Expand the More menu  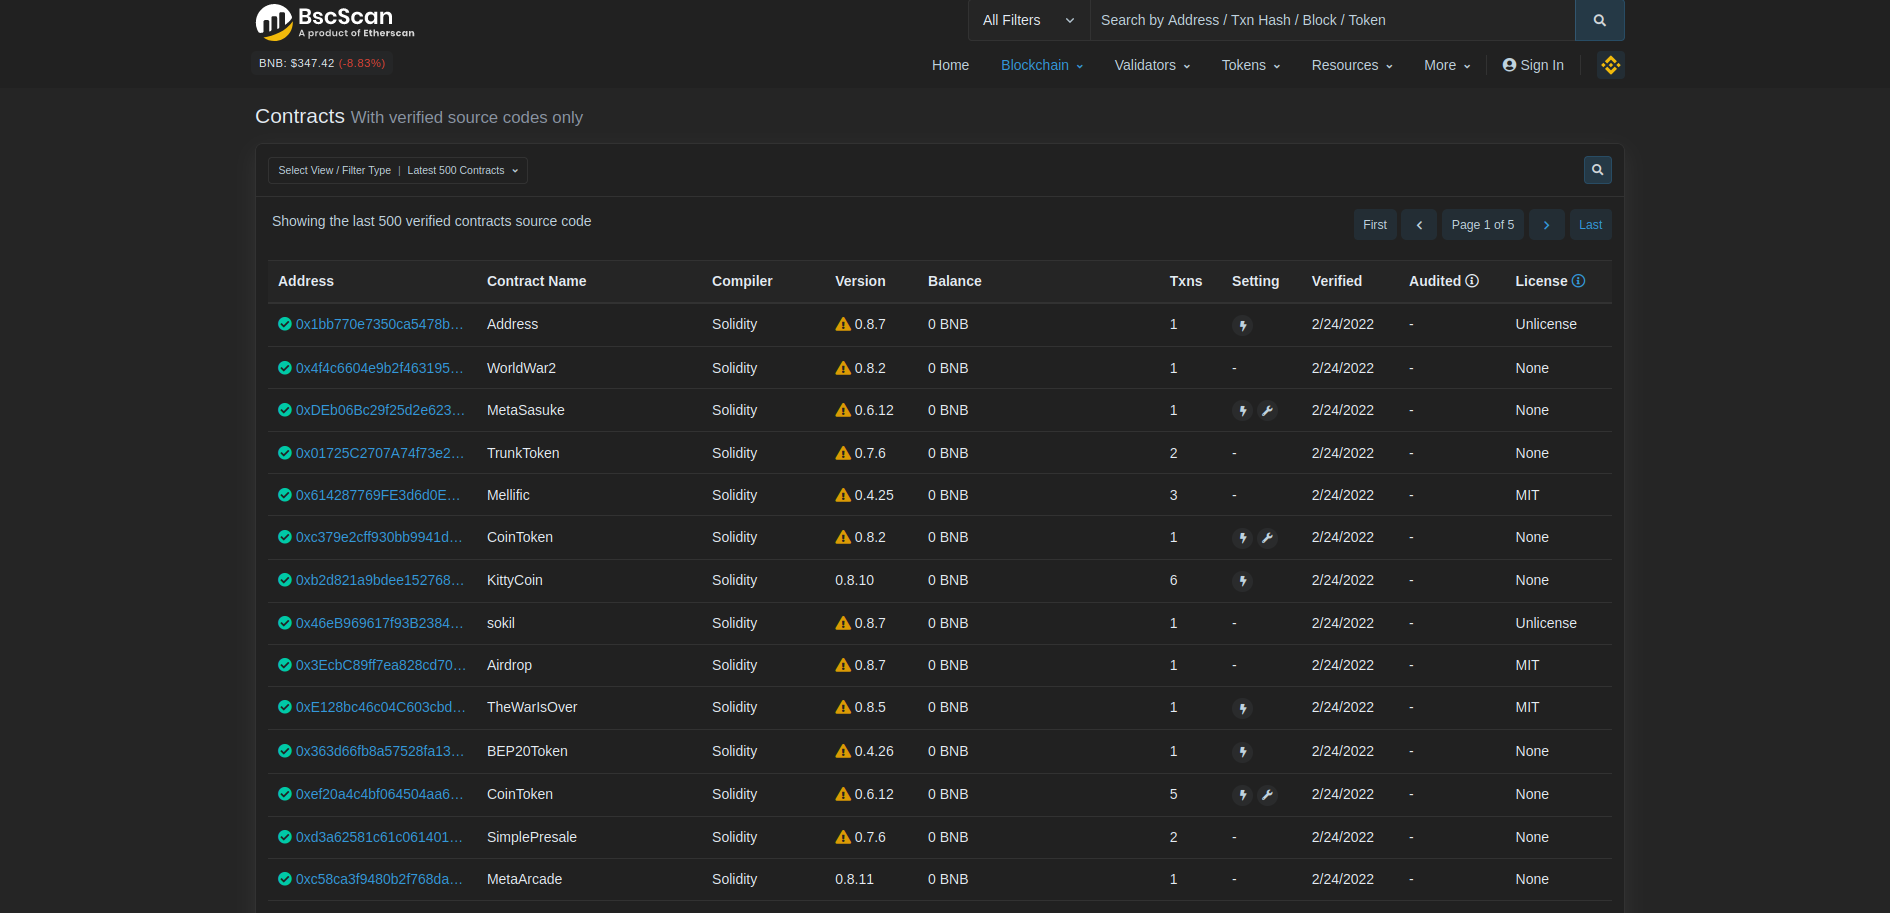pyautogui.click(x=1447, y=65)
